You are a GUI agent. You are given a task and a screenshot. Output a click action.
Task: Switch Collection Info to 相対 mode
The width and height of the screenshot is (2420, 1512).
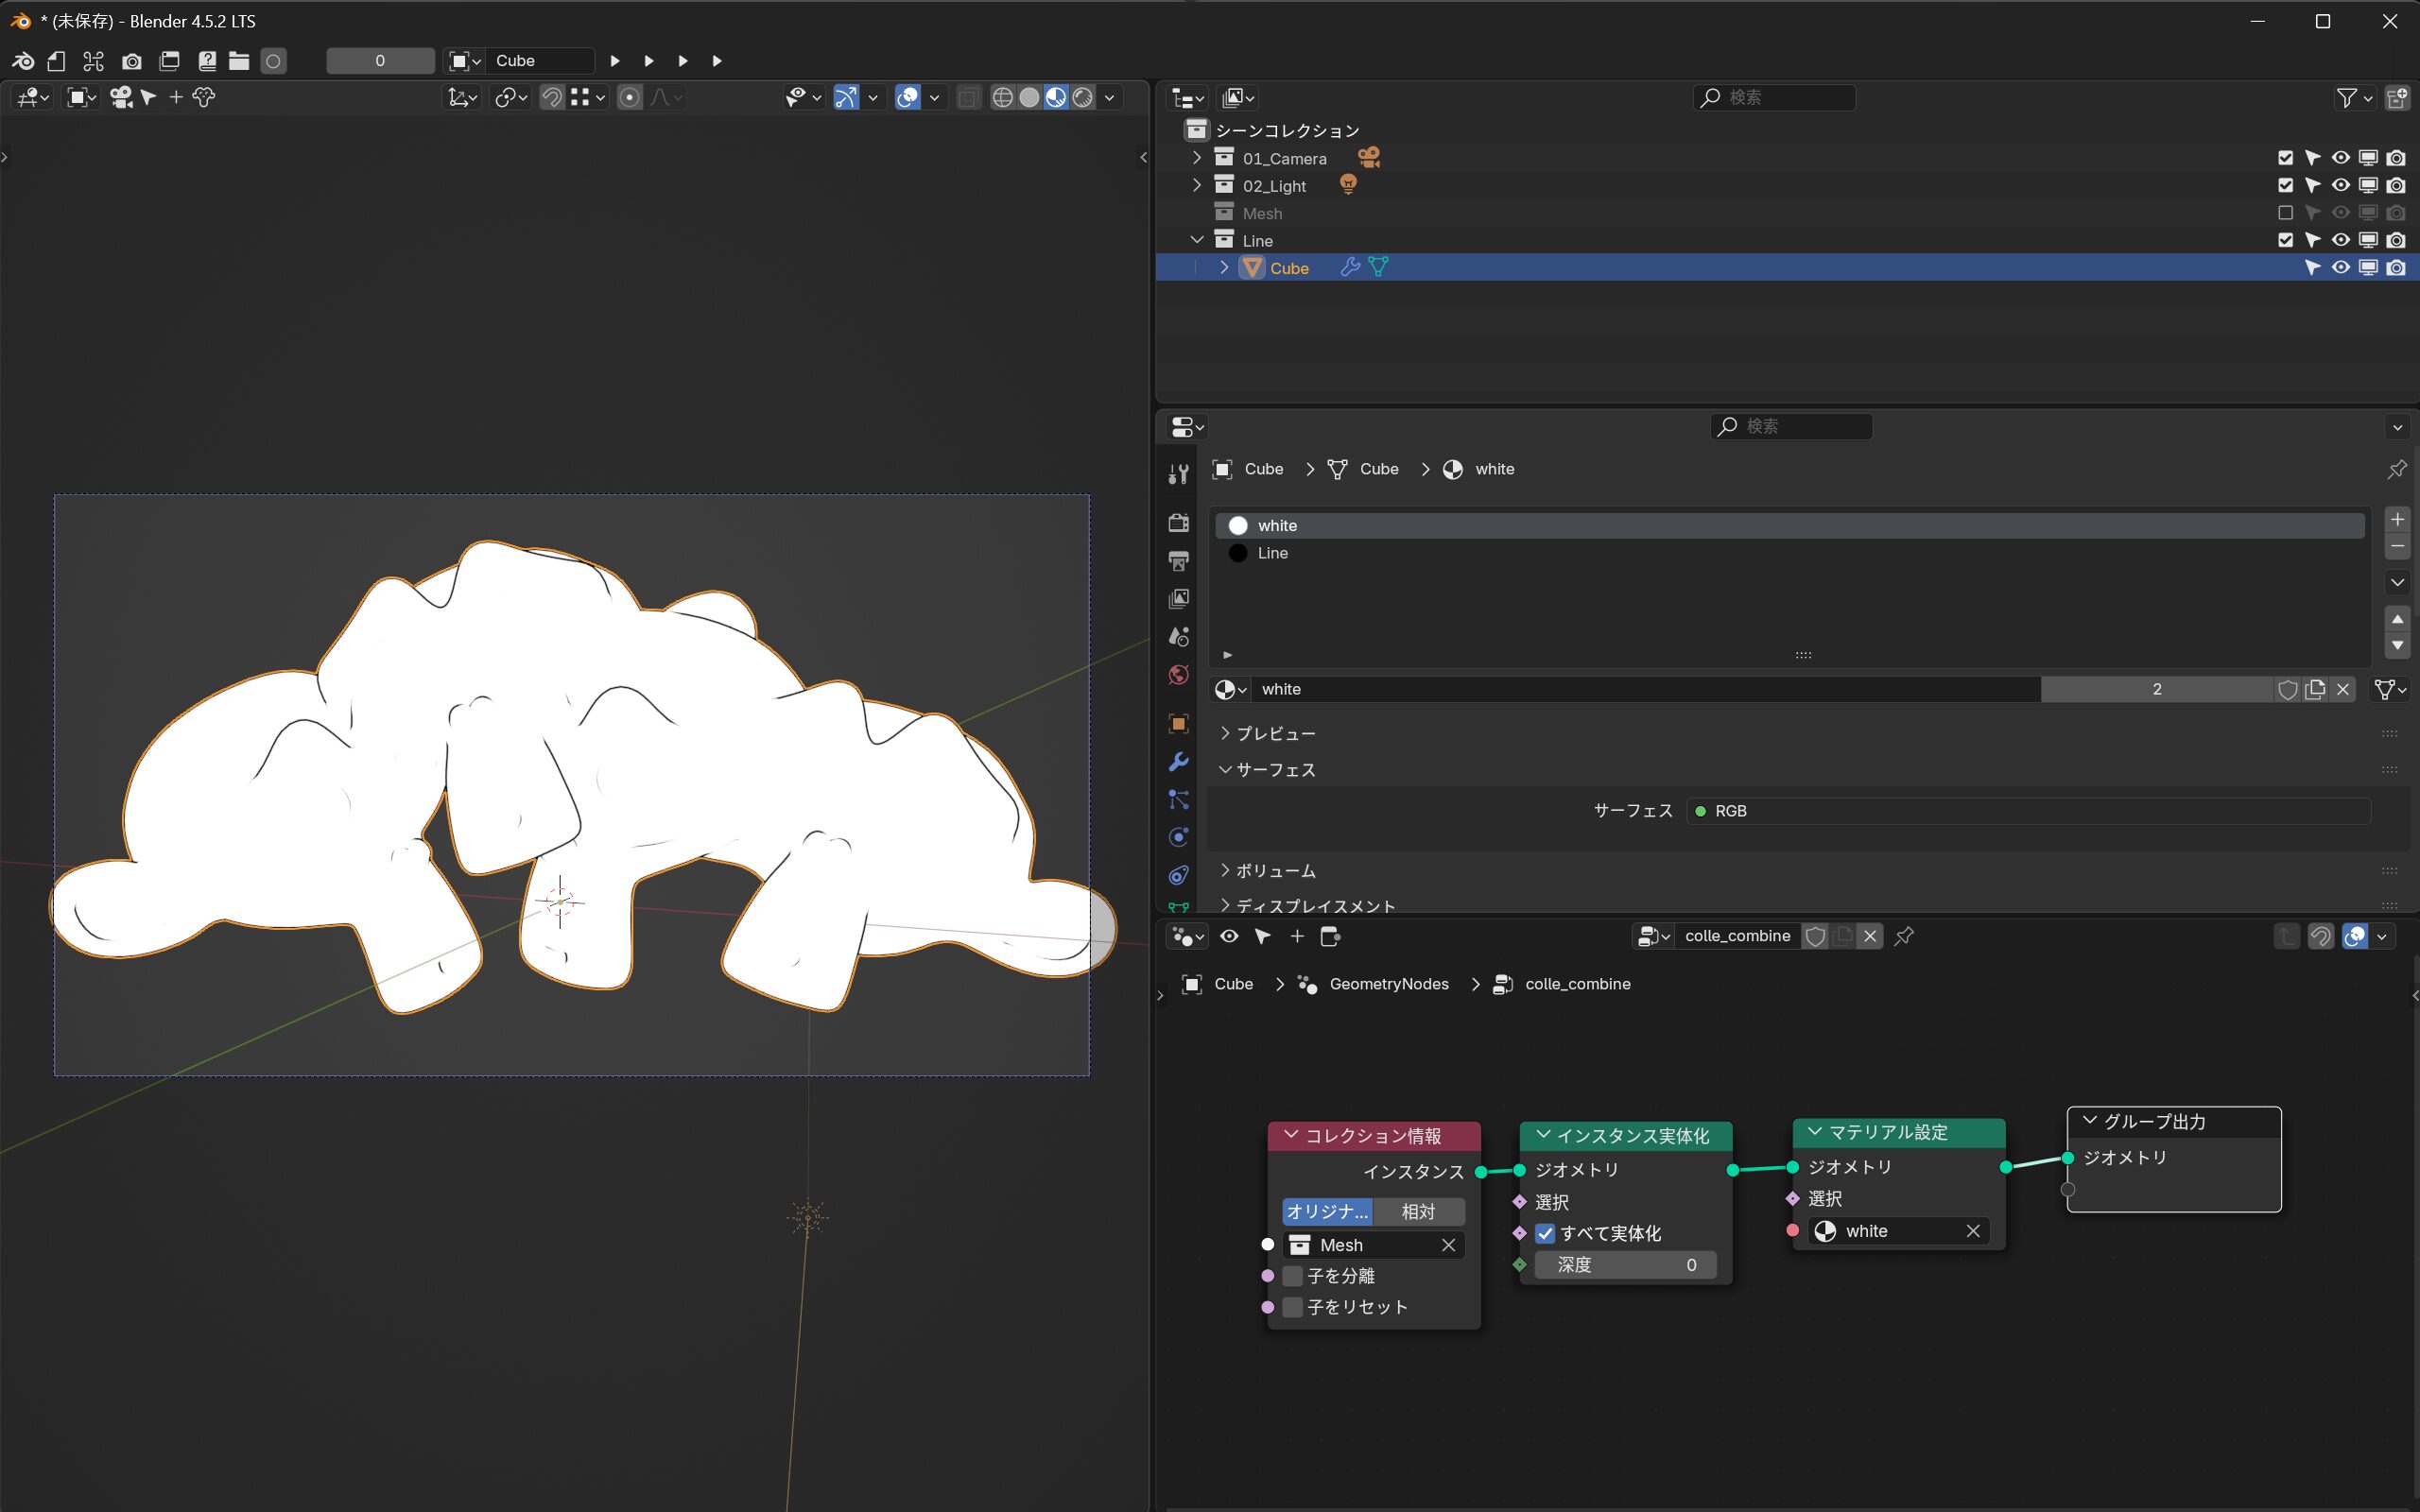click(x=1418, y=1211)
